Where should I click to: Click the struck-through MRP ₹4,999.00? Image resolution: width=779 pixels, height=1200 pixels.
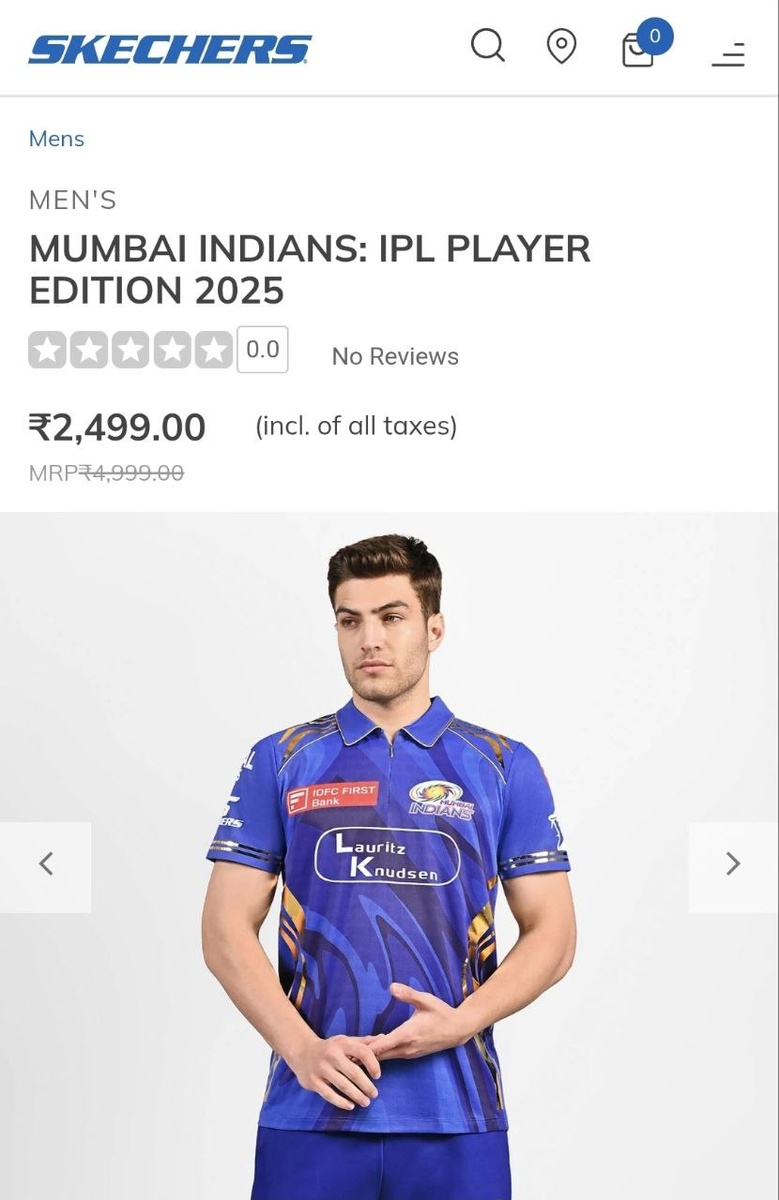coord(106,473)
